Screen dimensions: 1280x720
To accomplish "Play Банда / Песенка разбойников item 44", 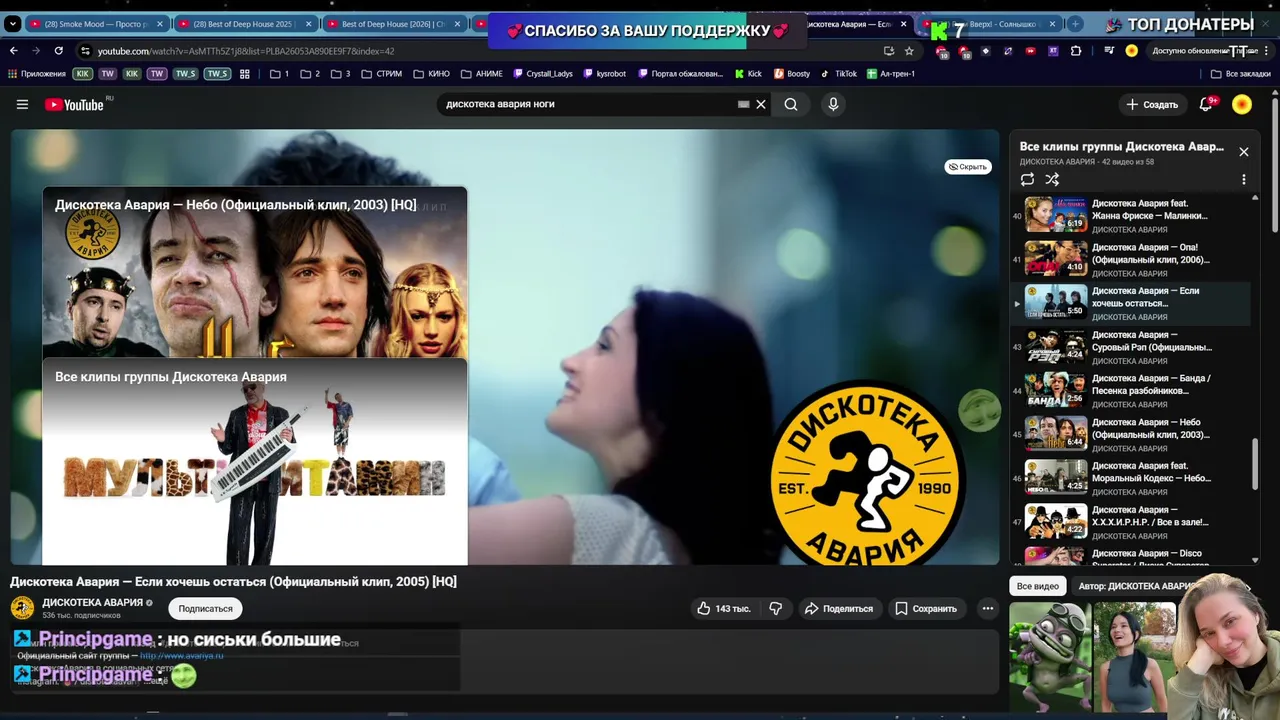I will pos(1132,390).
